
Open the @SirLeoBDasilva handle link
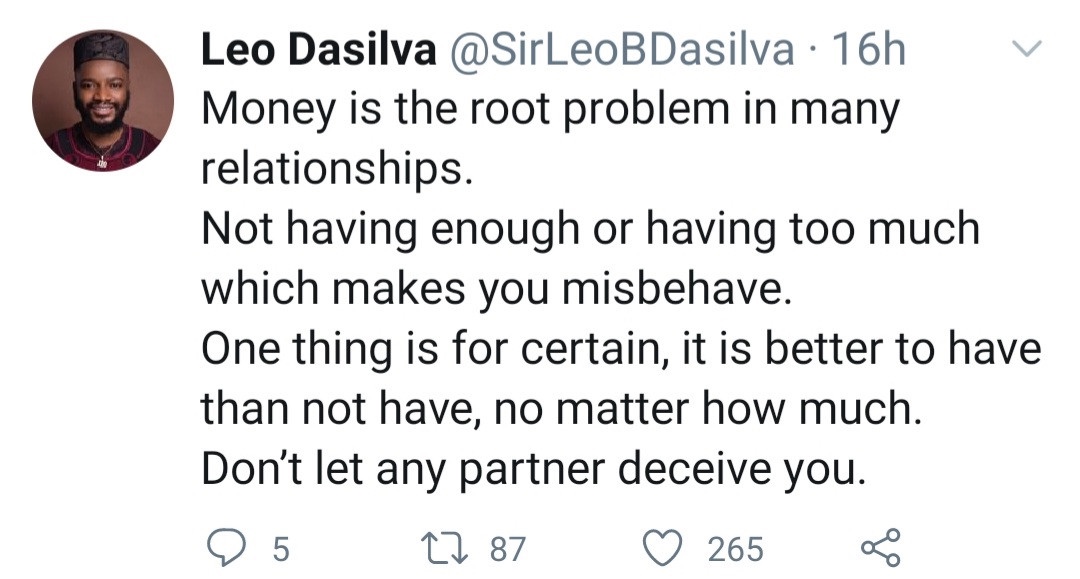click(623, 51)
